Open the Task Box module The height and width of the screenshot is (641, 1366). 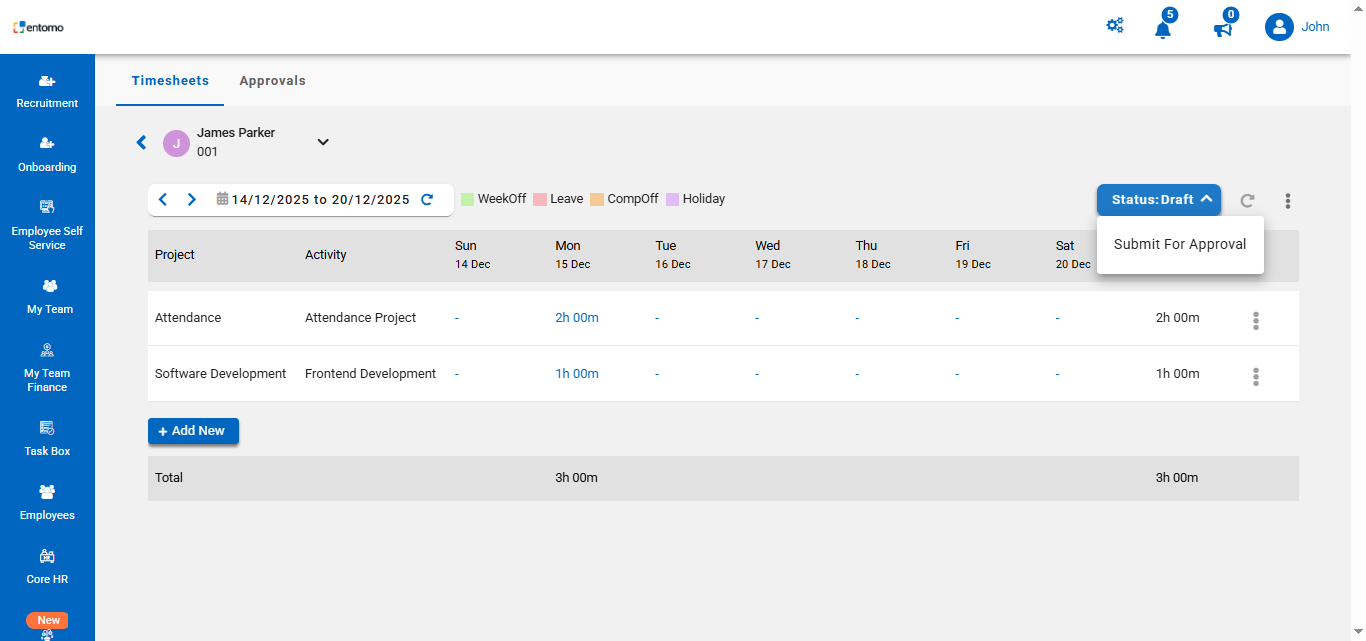pos(47,439)
